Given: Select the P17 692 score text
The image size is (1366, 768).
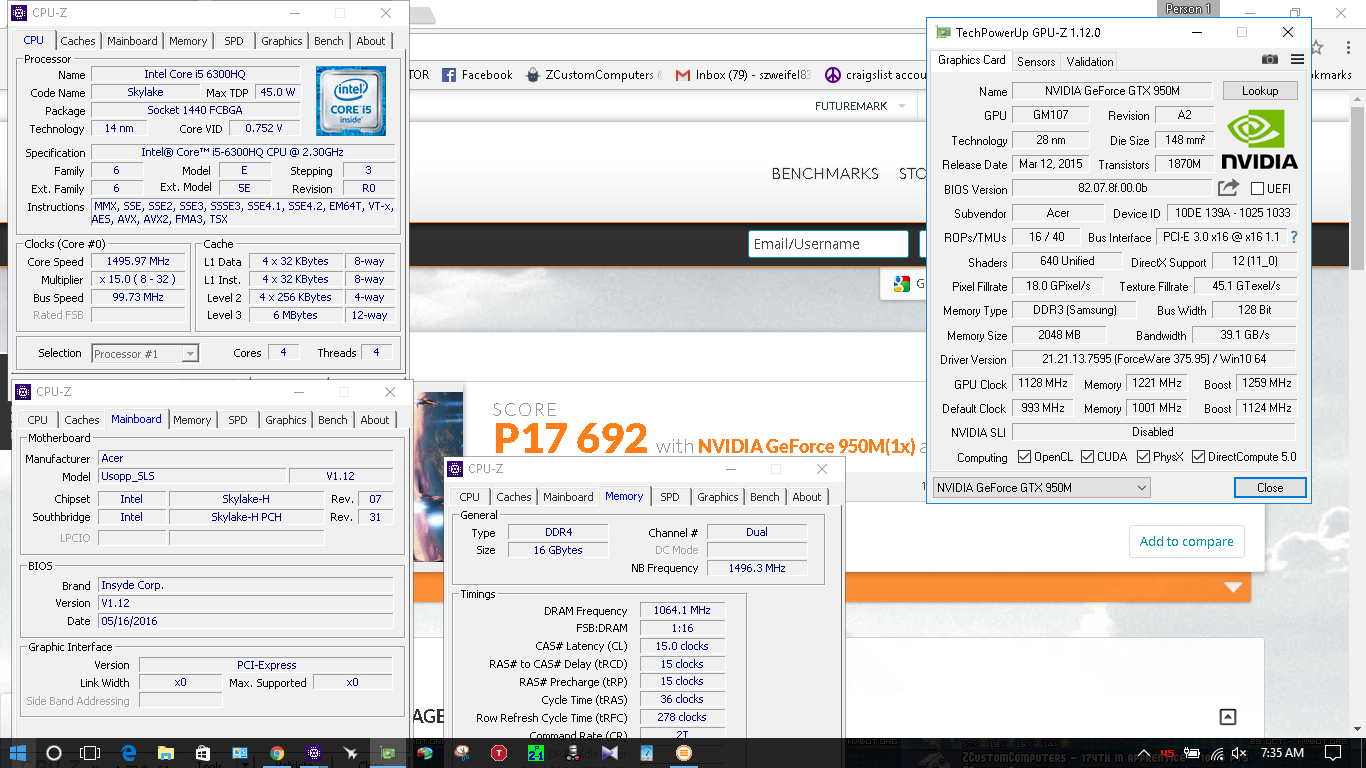Looking at the screenshot, I should (x=571, y=438).
